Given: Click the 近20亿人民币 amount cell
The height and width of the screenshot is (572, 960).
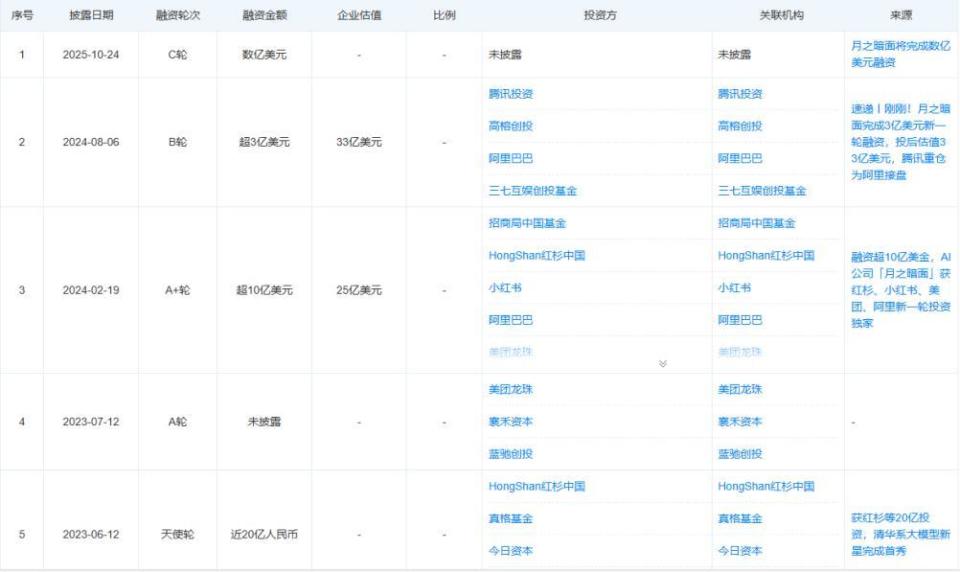Looking at the screenshot, I should coord(264,535).
